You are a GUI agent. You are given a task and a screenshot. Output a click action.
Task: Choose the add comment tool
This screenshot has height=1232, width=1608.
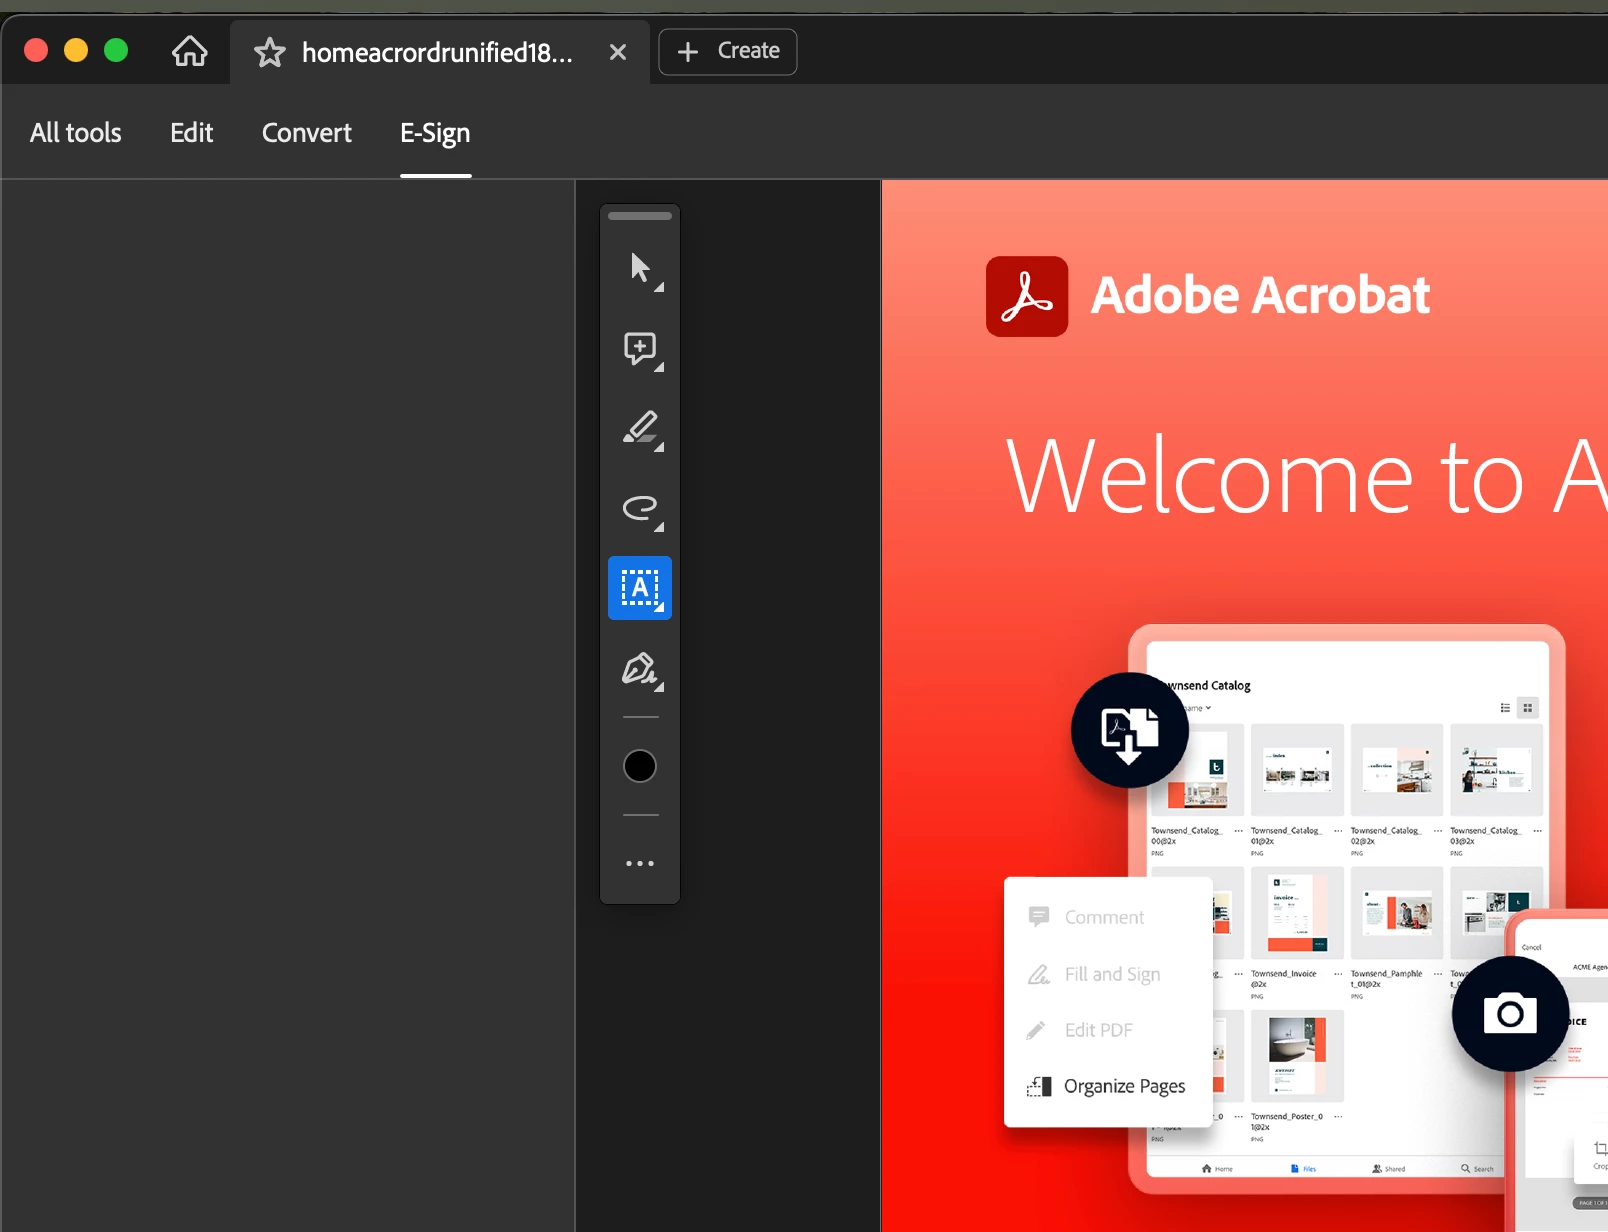[x=640, y=349]
